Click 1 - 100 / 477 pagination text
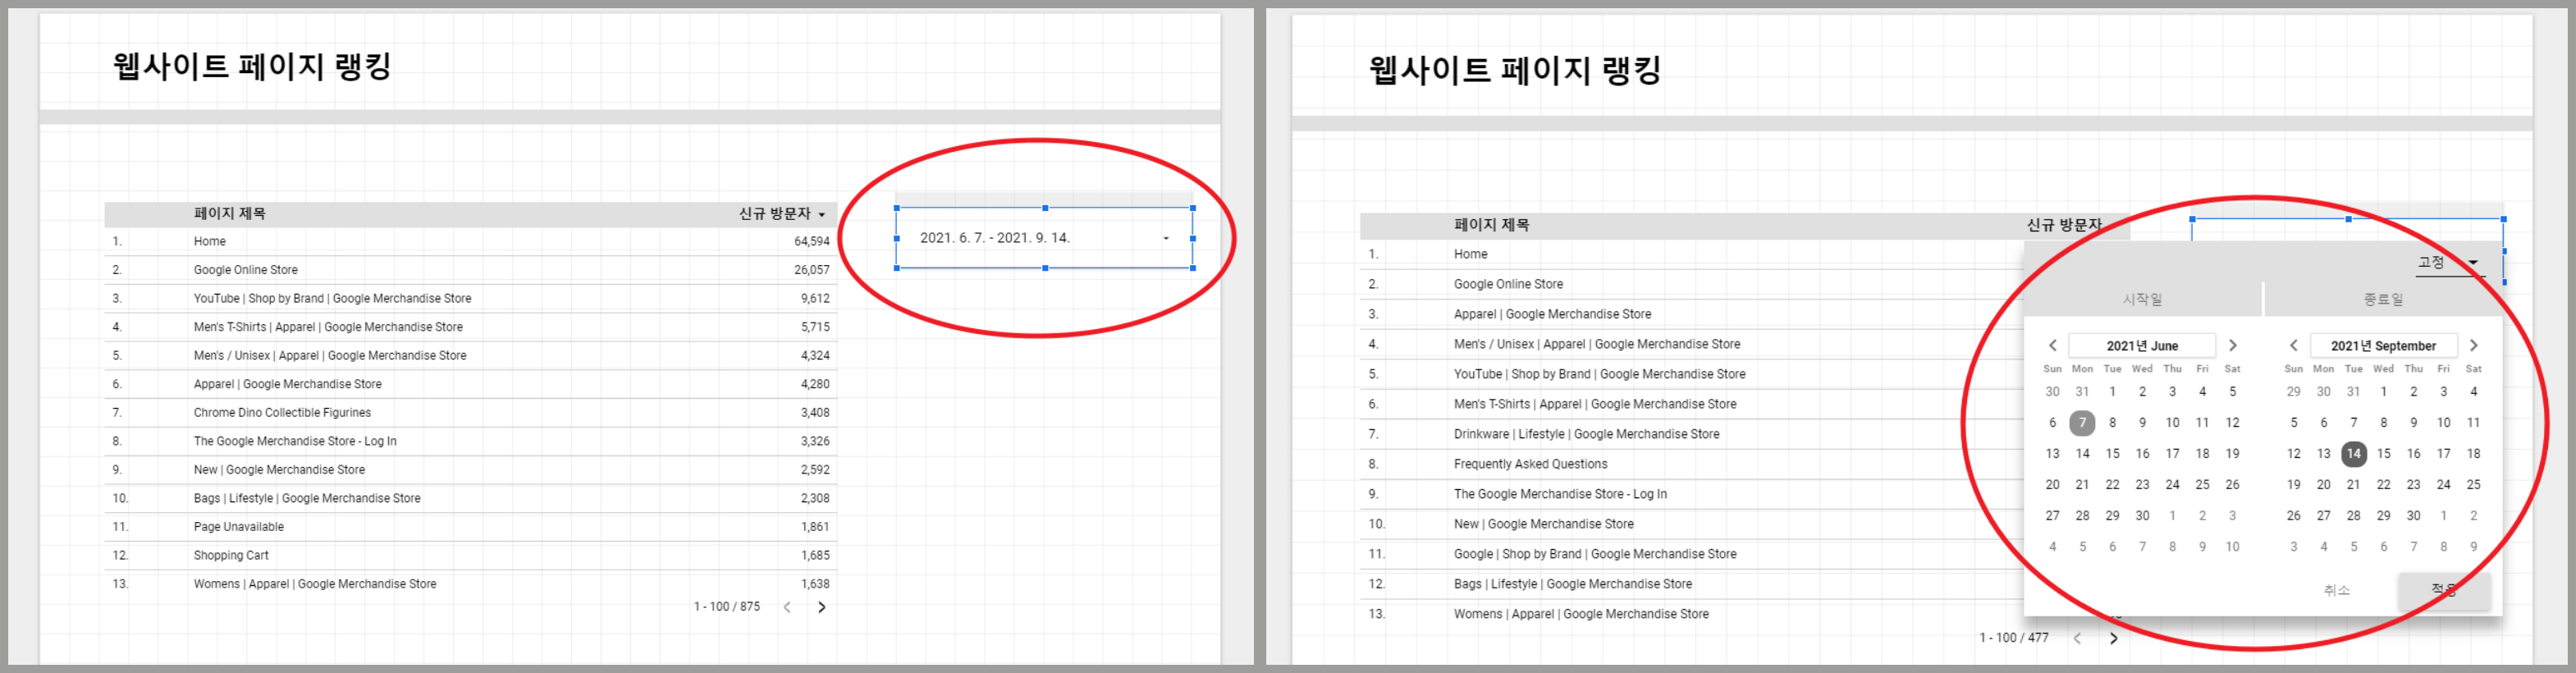This screenshot has width=2576, height=673. click(x=2014, y=638)
